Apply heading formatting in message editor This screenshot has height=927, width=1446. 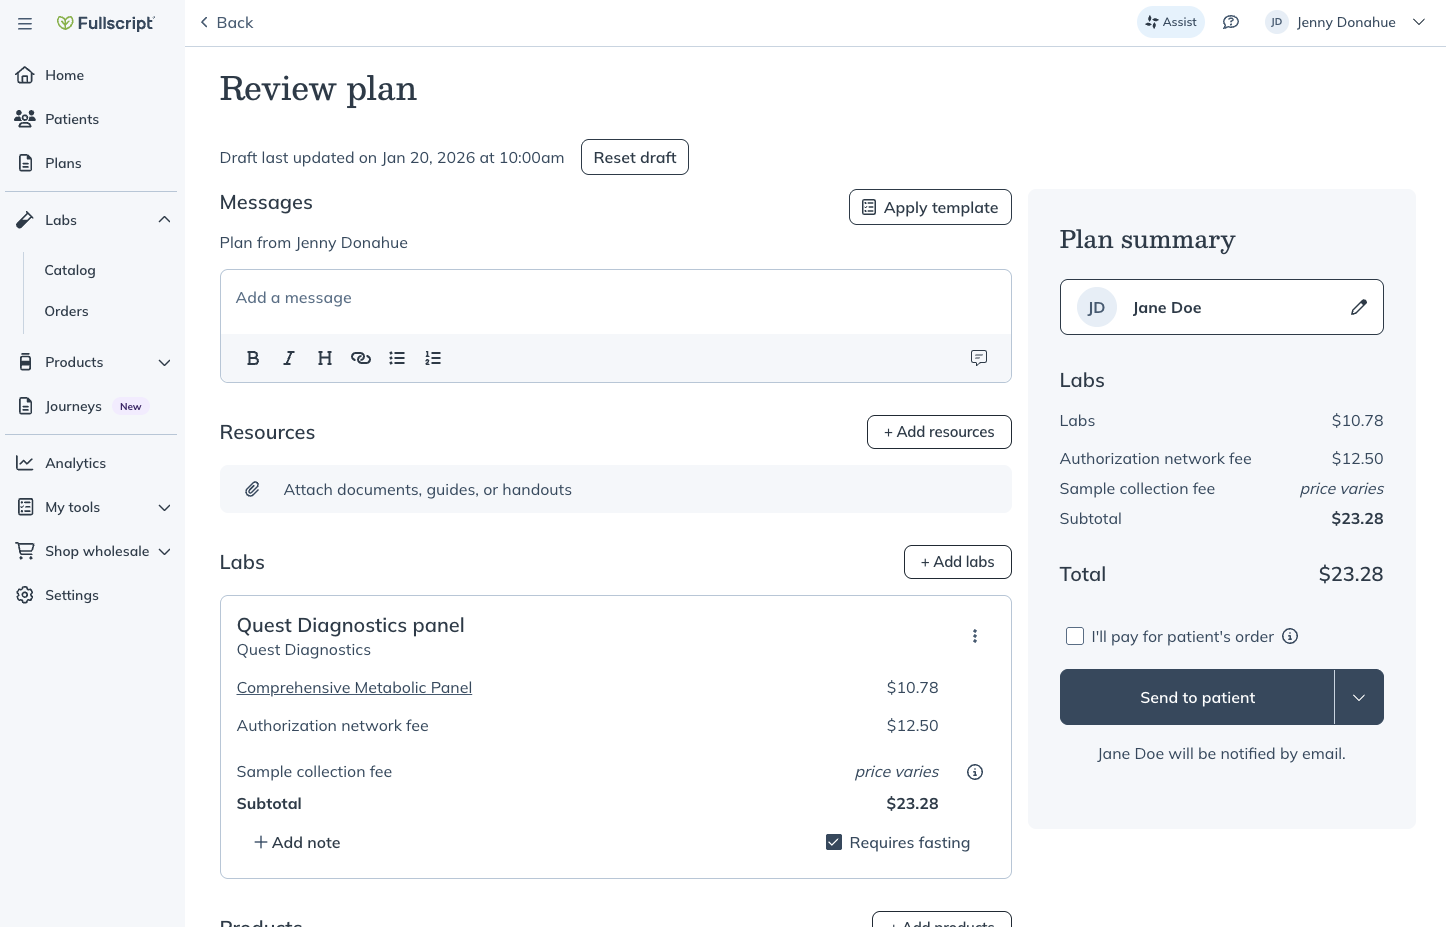(325, 358)
